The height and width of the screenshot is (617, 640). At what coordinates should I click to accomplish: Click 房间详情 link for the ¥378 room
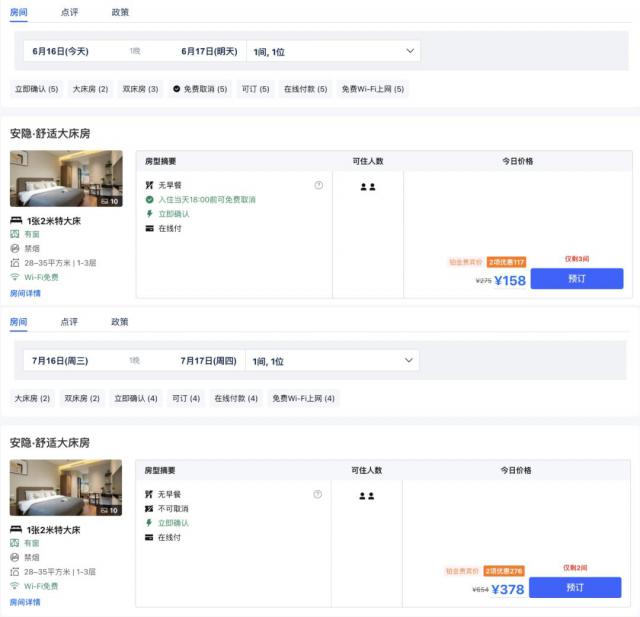tap(25, 602)
